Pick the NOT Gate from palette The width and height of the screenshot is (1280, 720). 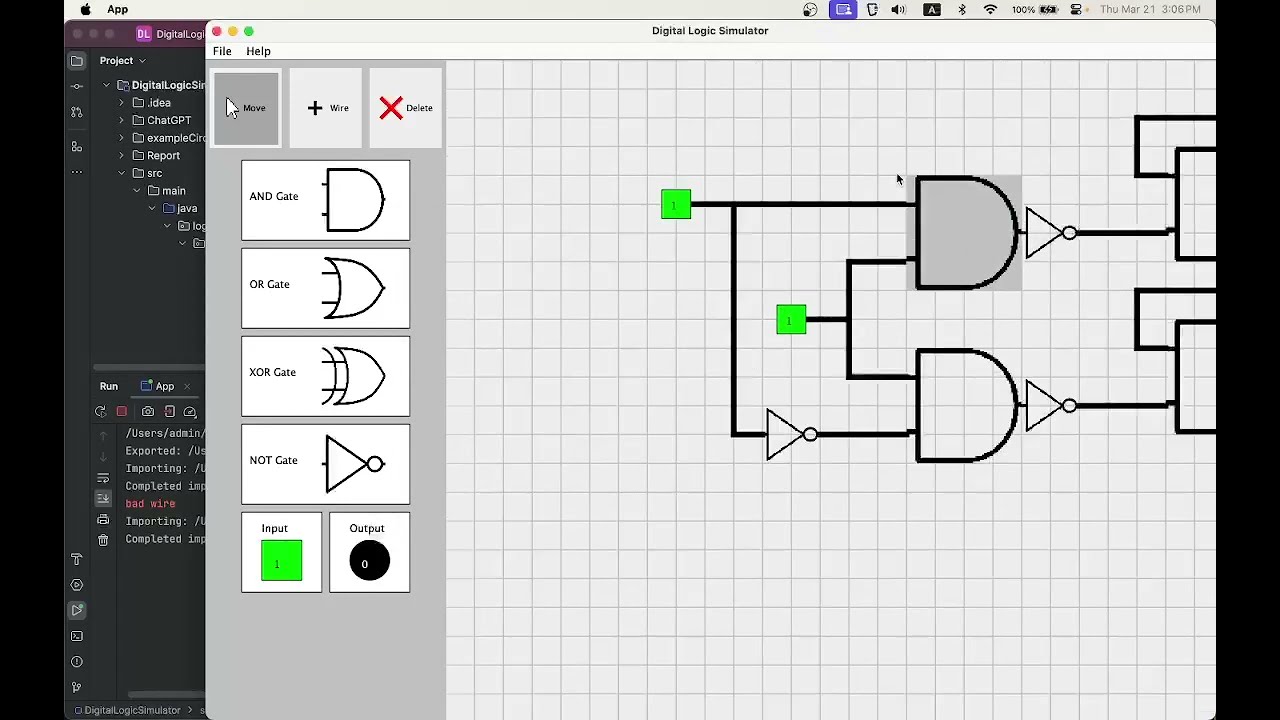325,464
